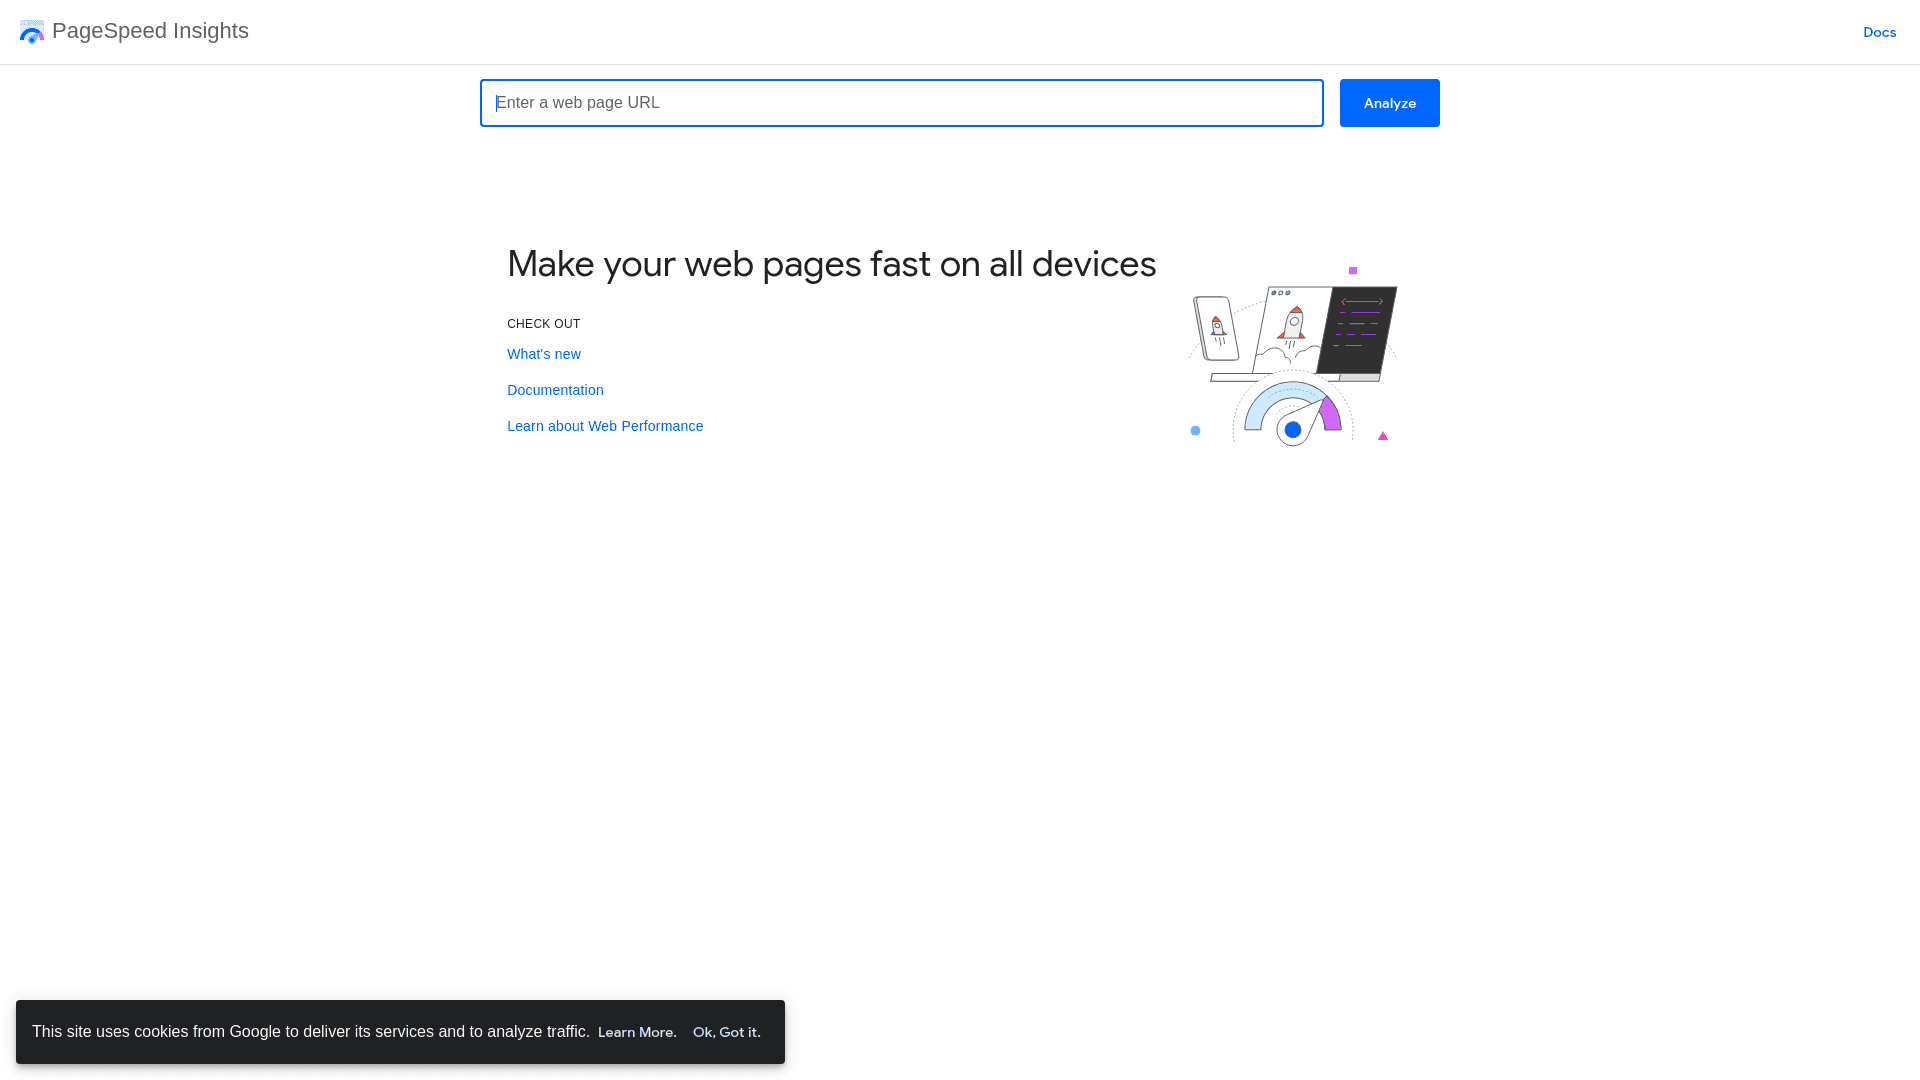Image resolution: width=1920 pixels, height=1080 pixels.
Task: Click the small pink triangle decoration
Action: click(1383, 436)
